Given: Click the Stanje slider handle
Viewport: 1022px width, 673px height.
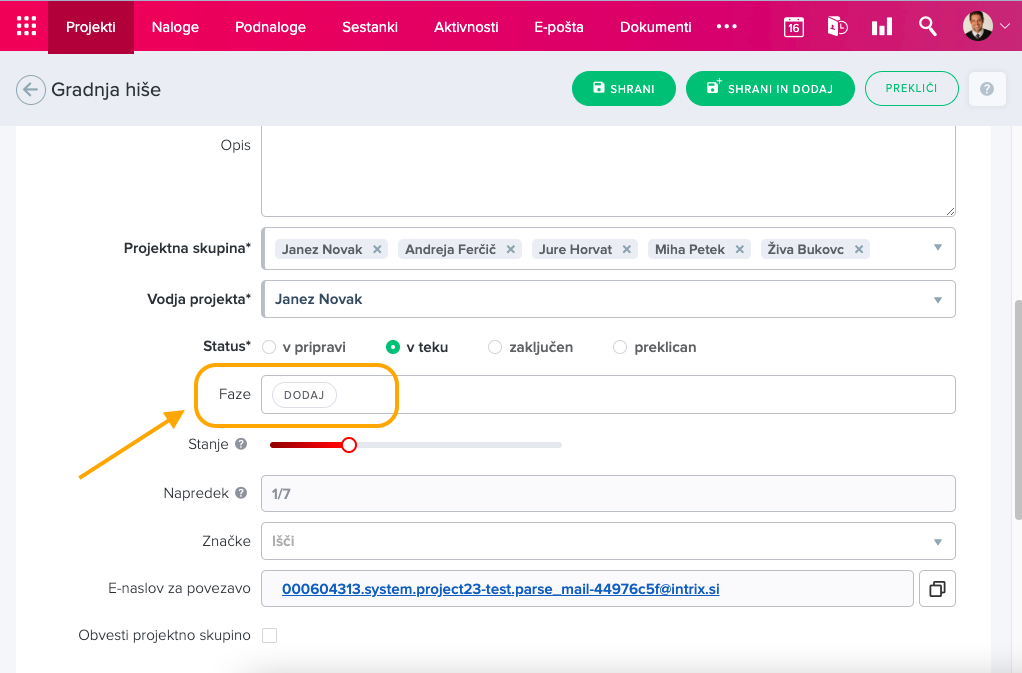Looking at the screenshot, I should [349, 445].
